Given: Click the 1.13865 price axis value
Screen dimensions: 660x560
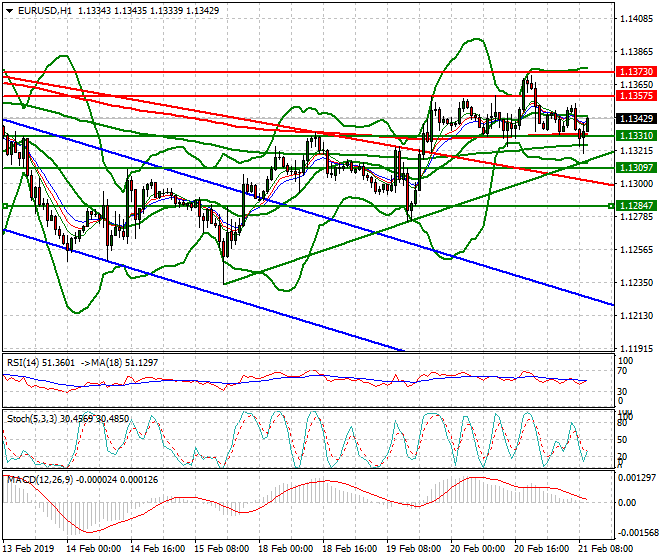Looking at the screenshot, I should [636, 51].
